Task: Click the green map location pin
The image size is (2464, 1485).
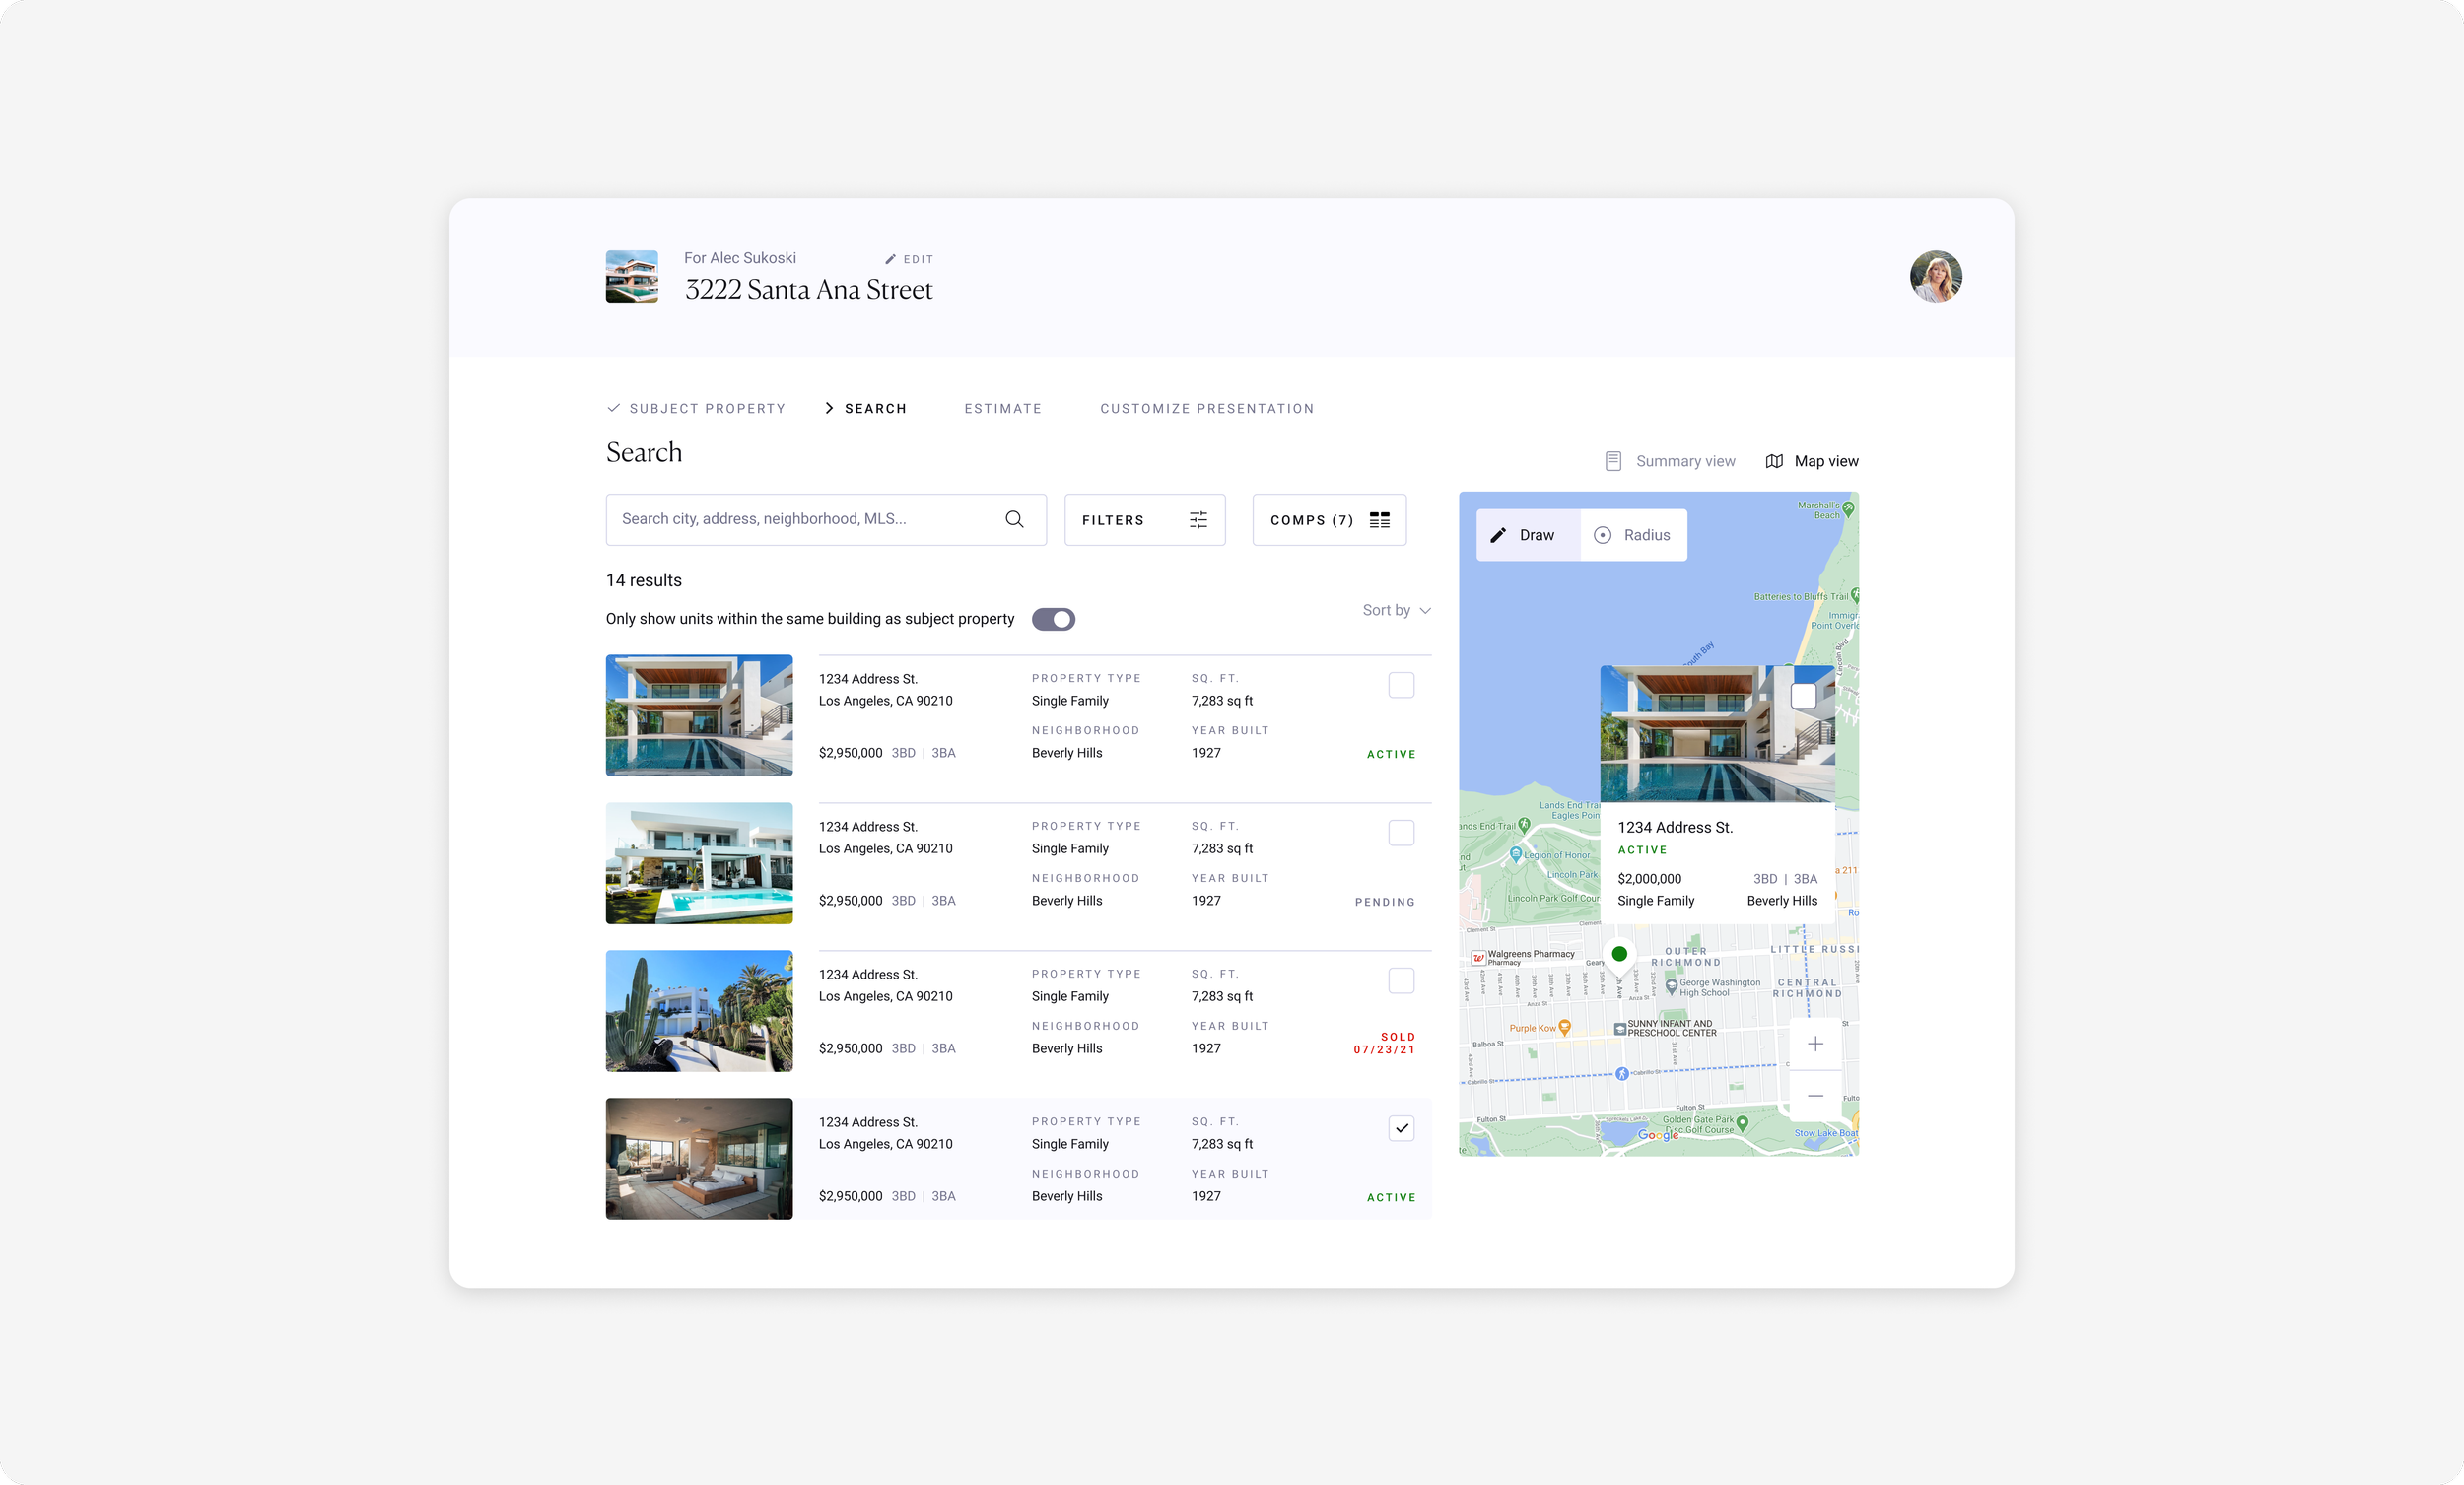Action: pyautogui.click(x=1619, y=954)
